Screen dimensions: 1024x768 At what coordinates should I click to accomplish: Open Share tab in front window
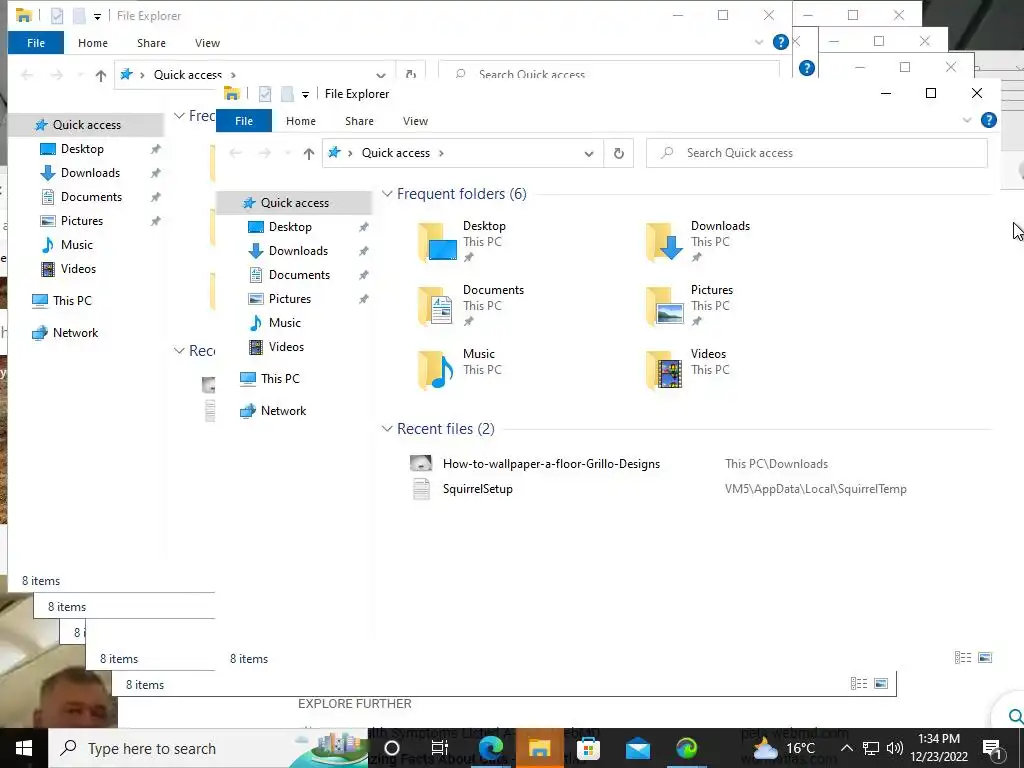(x=359, y=121)
